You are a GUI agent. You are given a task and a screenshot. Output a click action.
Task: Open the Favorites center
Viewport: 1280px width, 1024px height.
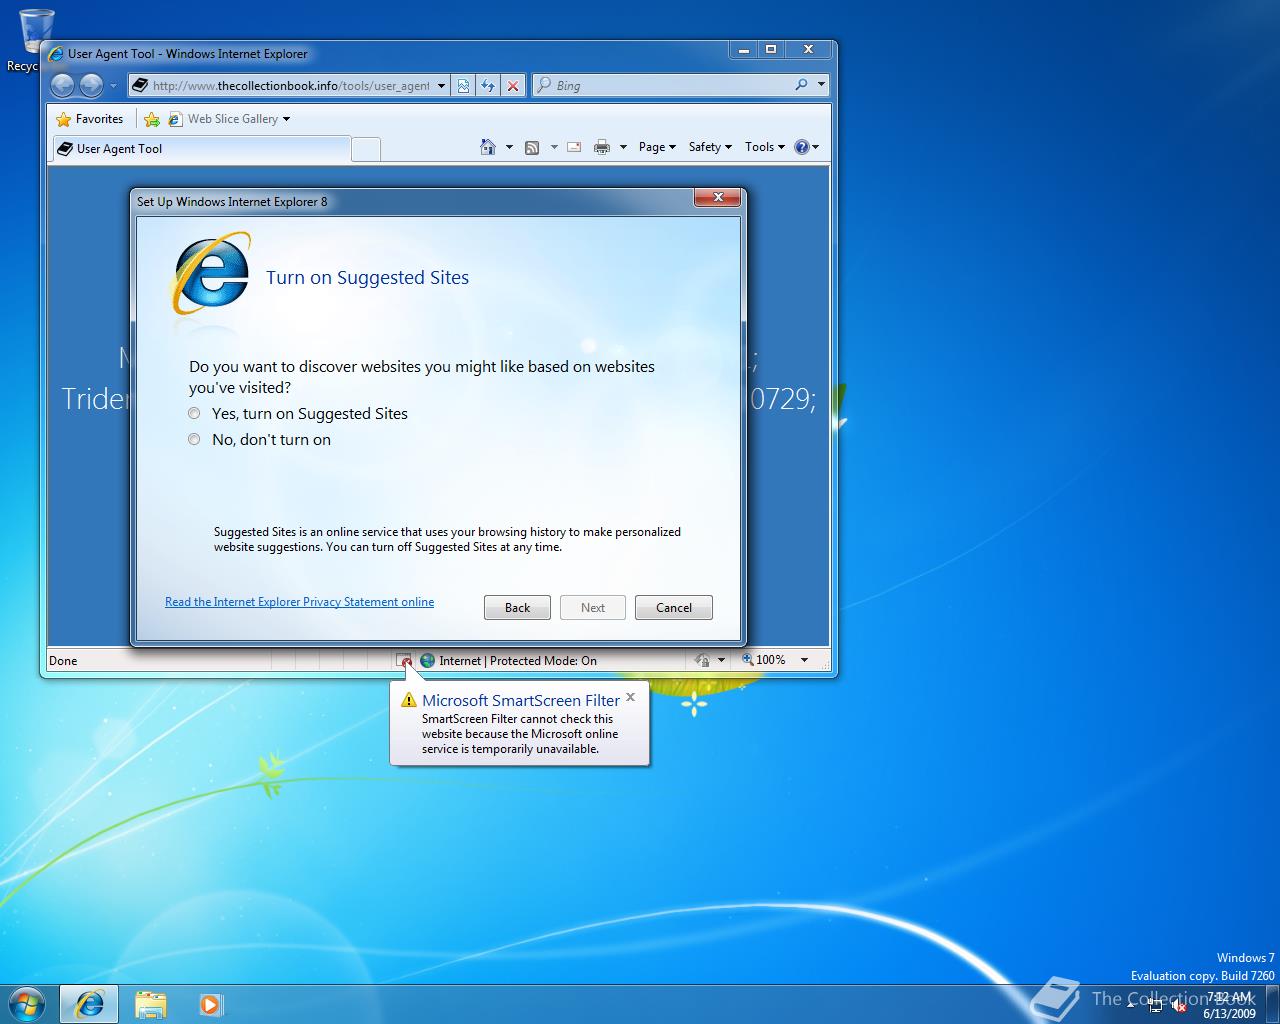pyautogui.click(x=90, y=119)
